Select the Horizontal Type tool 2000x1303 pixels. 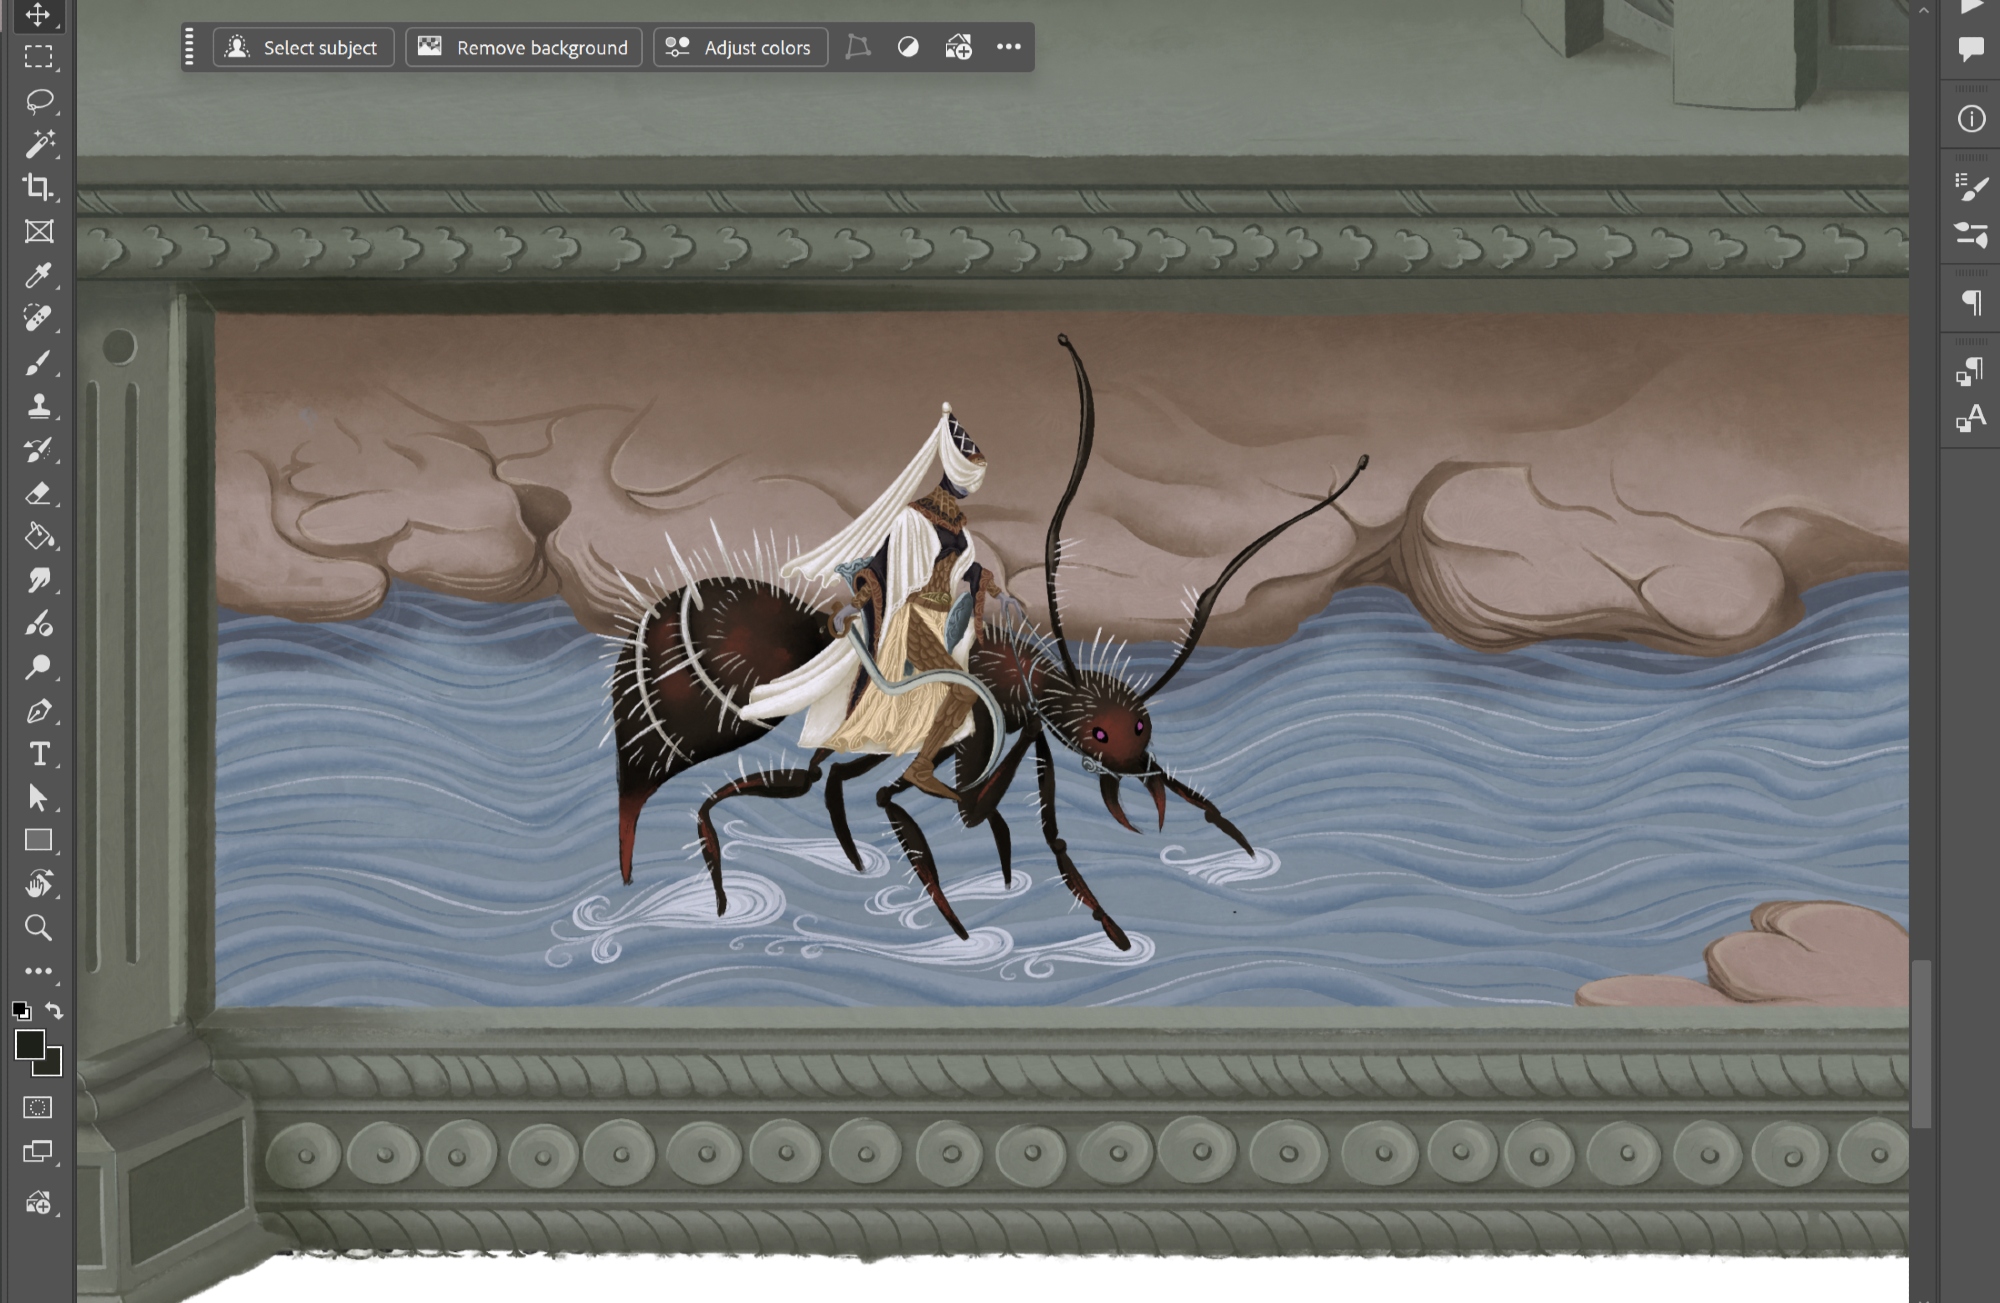tap(38, 754)
